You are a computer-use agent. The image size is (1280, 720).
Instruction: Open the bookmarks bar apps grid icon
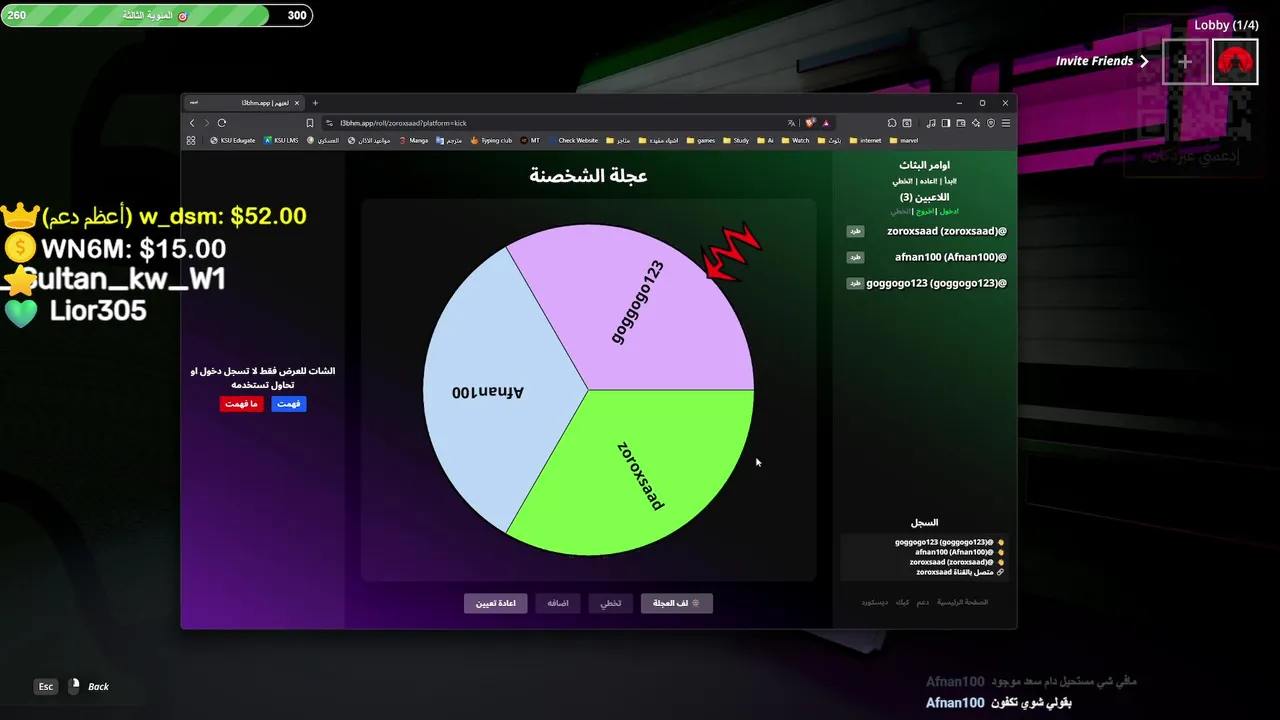point(191,140)
